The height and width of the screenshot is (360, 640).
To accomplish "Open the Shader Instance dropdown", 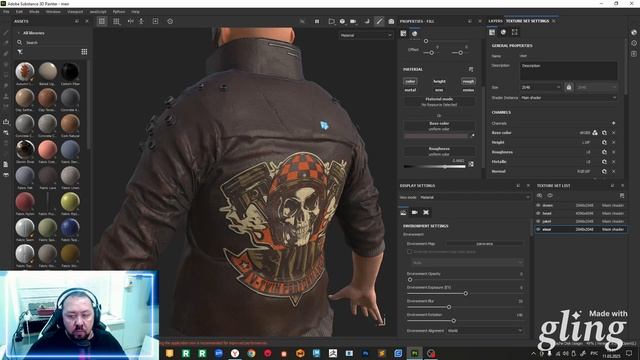I will [x=568, y=98].
